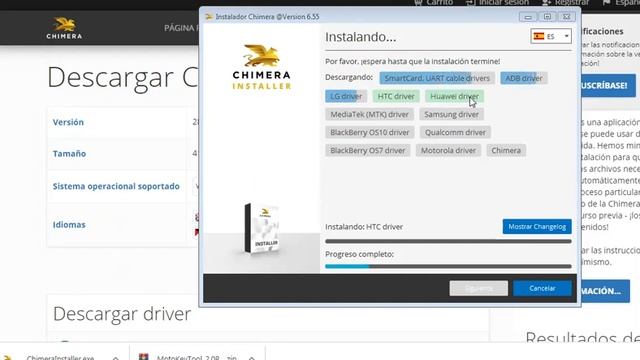
Task: Click Mostrar Changelog button
Action: [537, 227]
